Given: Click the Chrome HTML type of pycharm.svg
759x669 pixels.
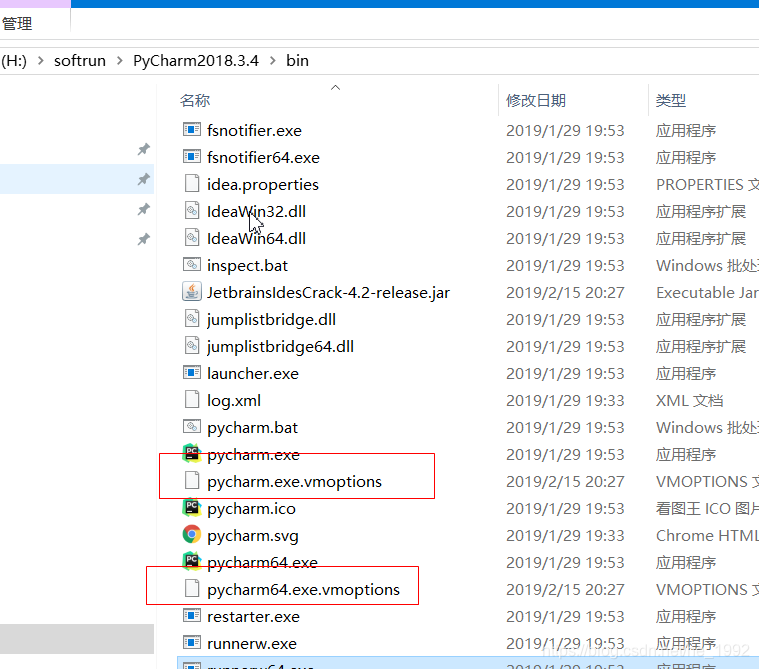Looking at the screenshot, I should (707, 535).
